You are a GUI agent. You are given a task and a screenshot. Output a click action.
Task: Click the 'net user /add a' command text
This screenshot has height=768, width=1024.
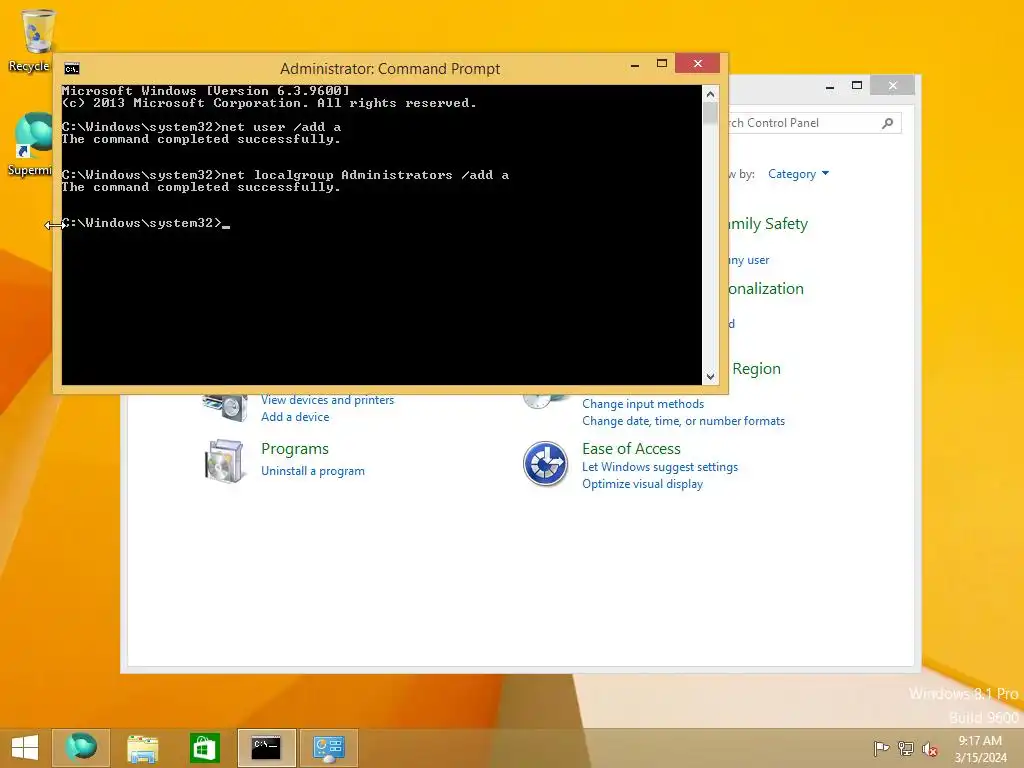click(x=281, y=127)
